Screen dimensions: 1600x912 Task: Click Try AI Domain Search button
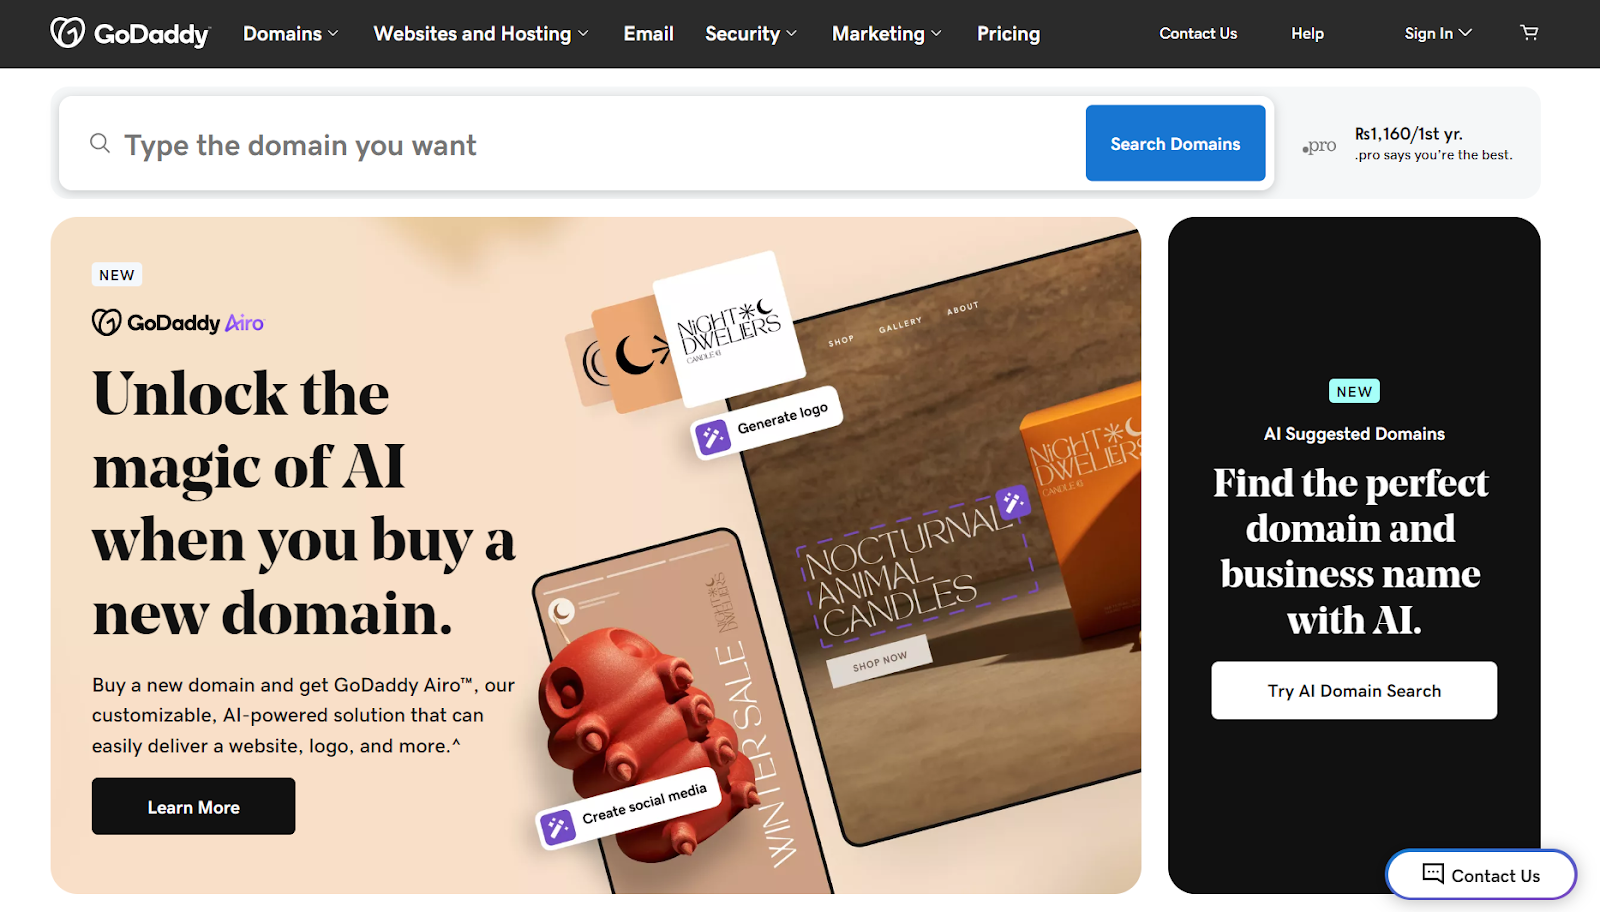1354,690
